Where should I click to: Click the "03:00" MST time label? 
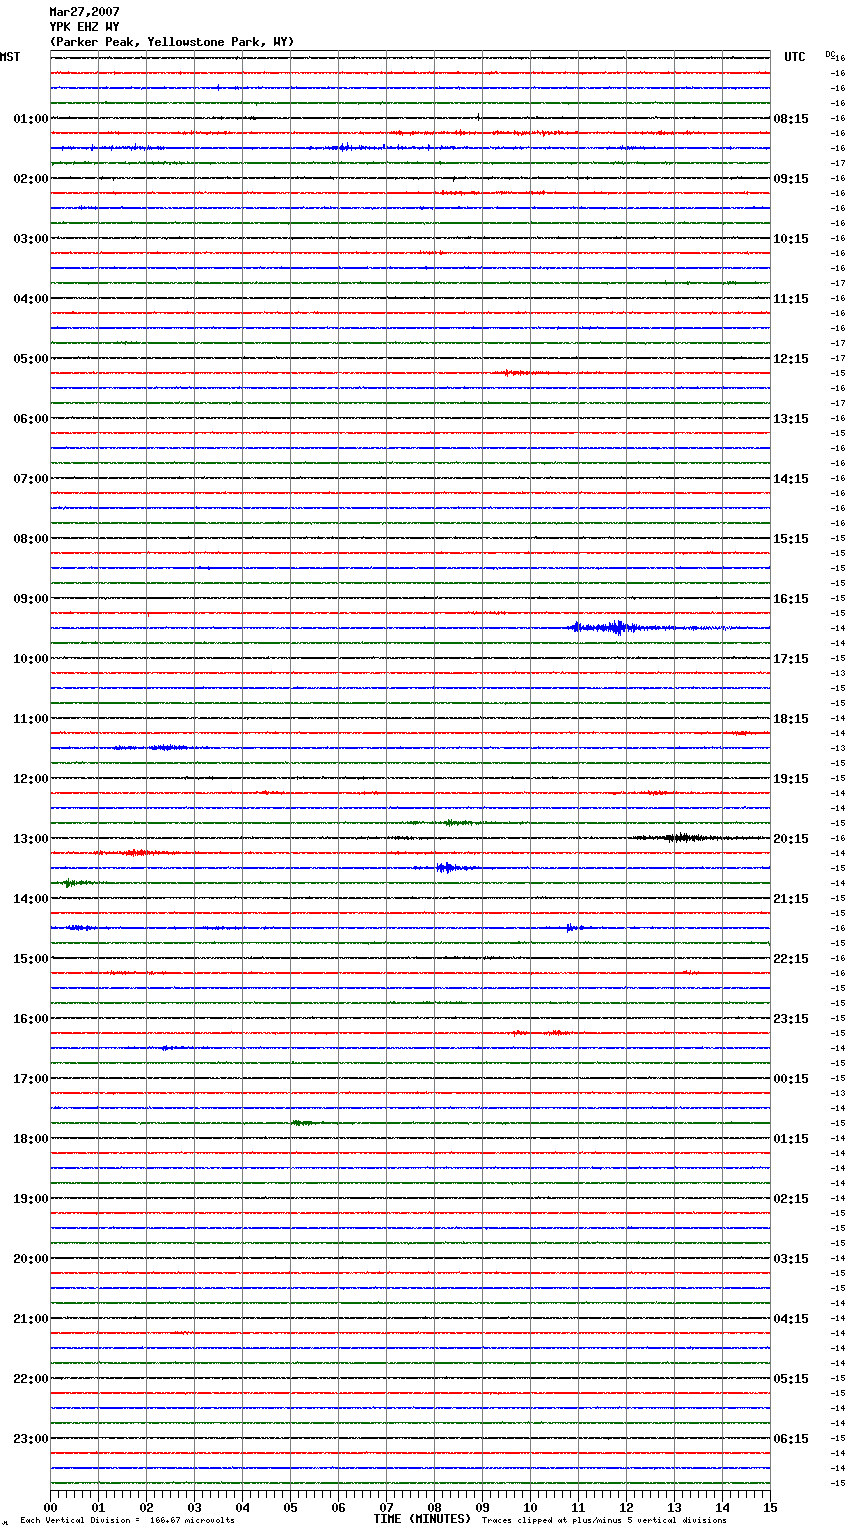coord(31,239)
